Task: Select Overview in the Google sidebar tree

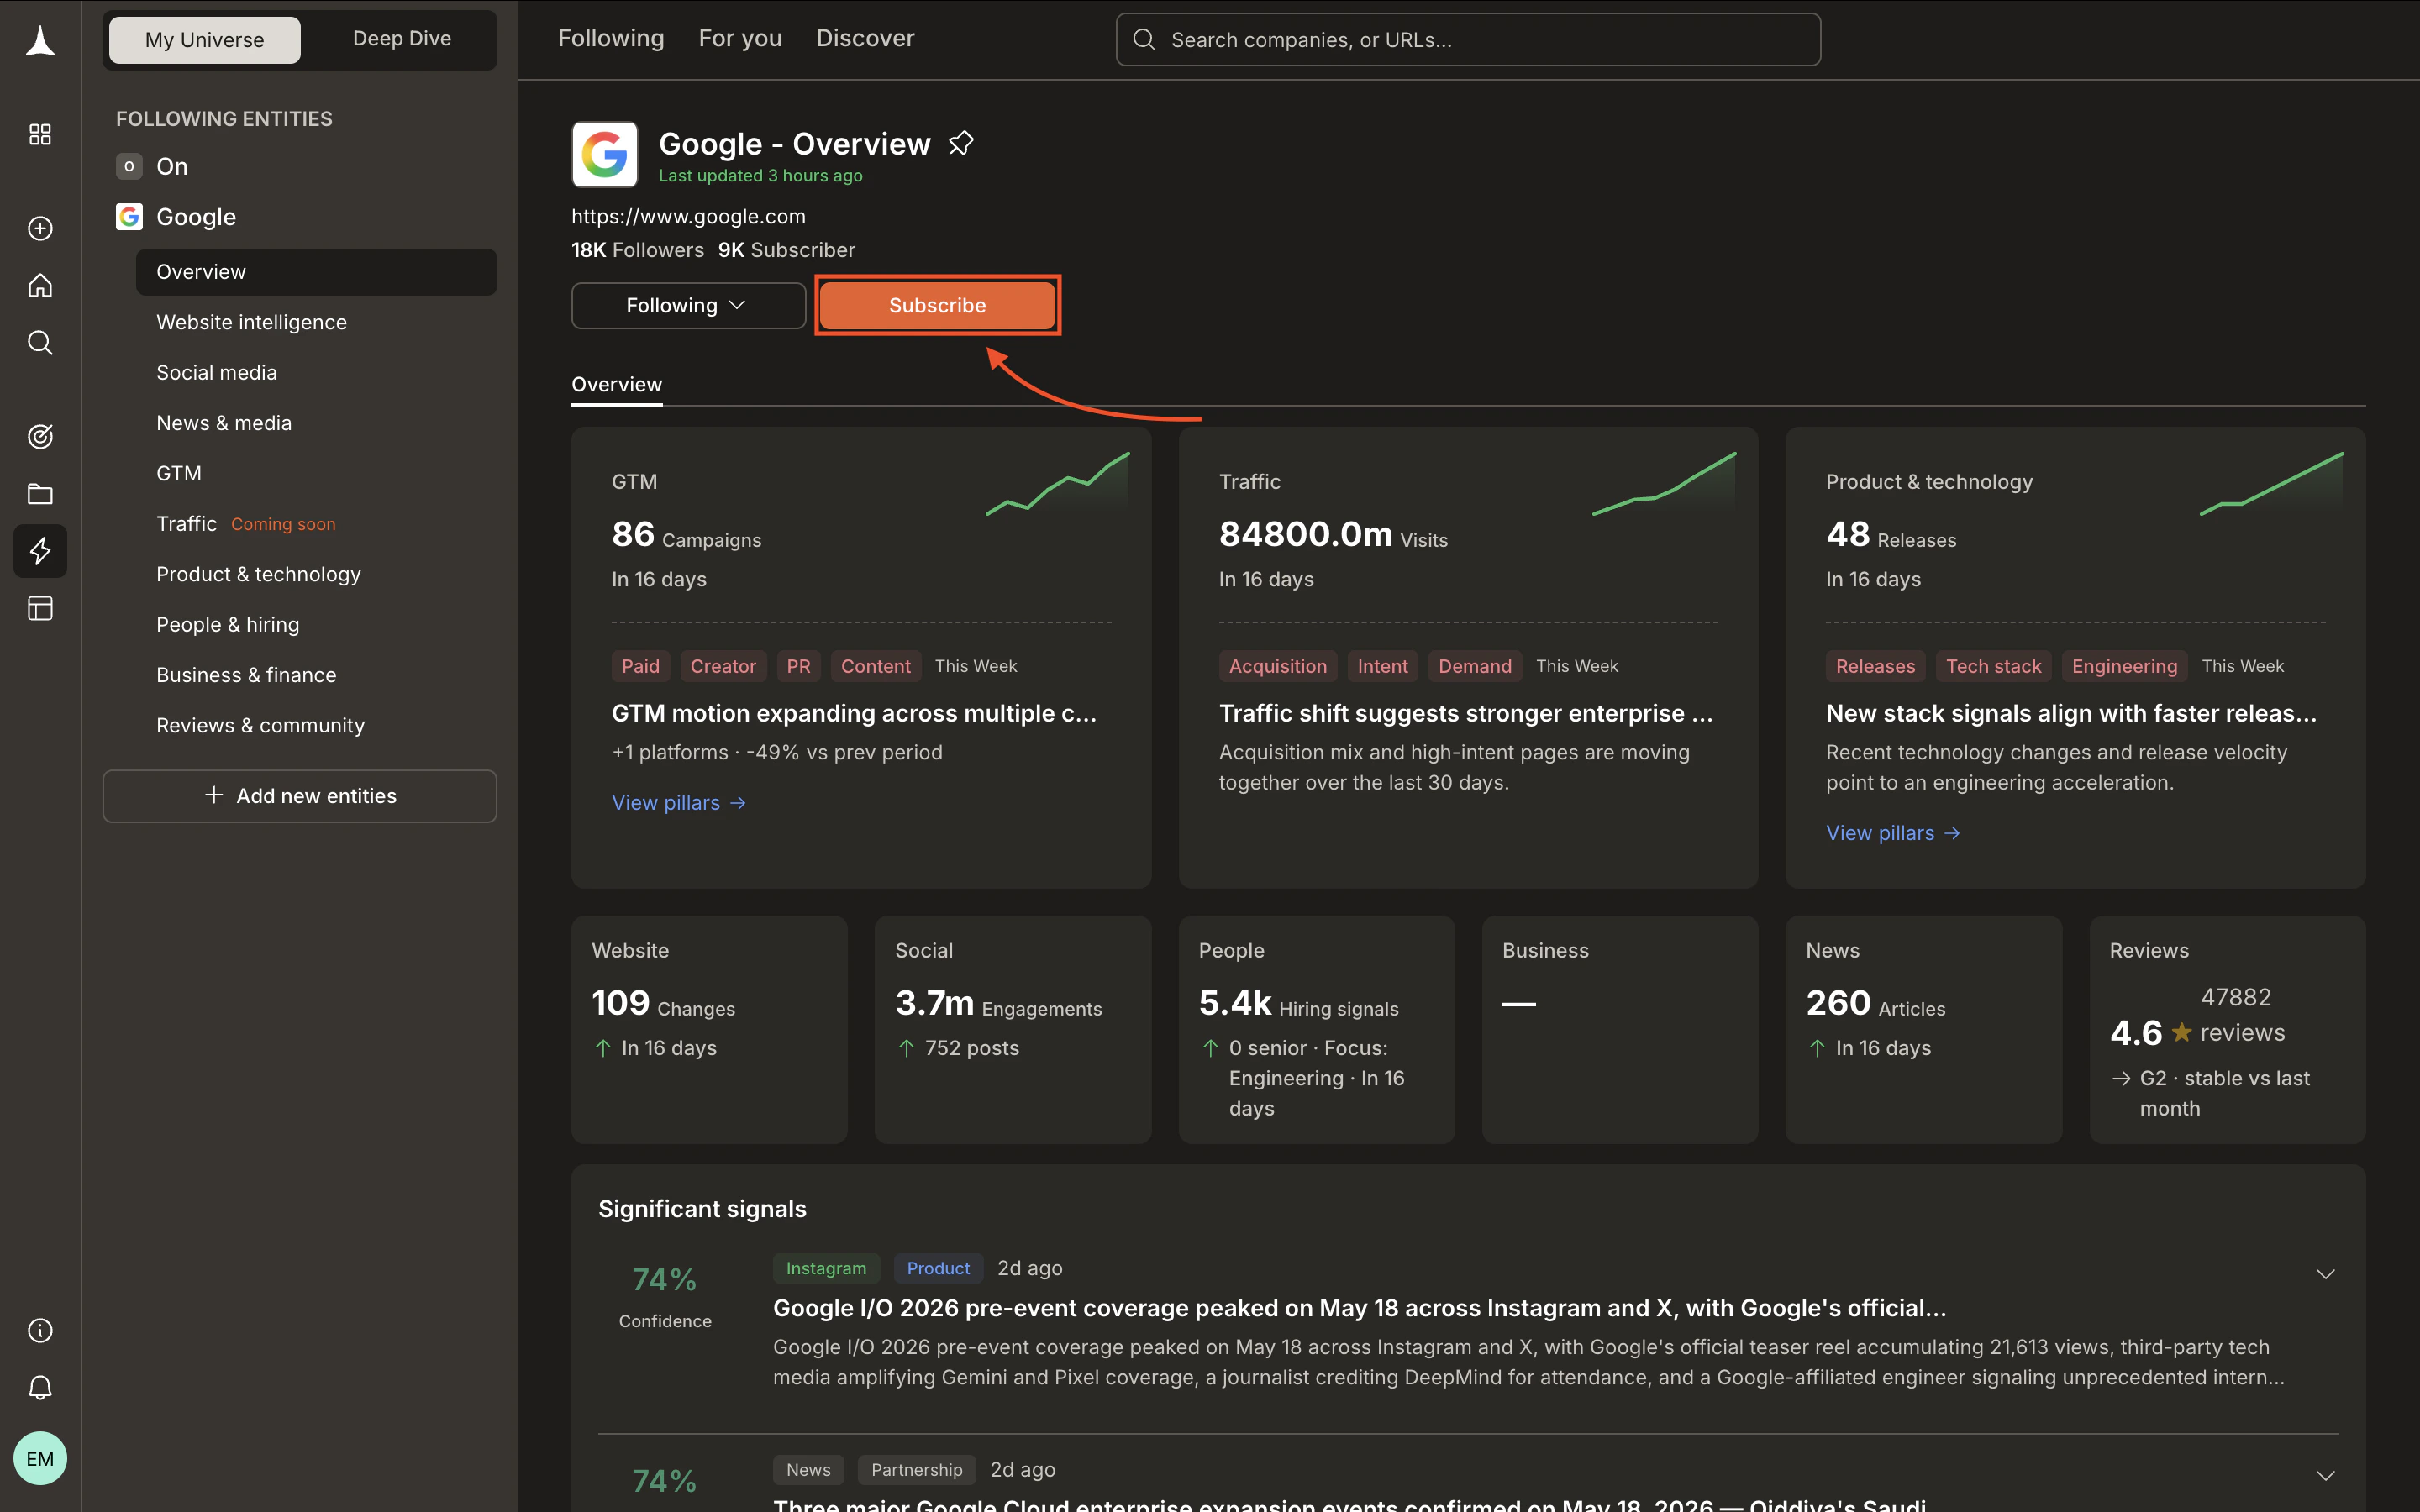Action: (x=316, y=272)
